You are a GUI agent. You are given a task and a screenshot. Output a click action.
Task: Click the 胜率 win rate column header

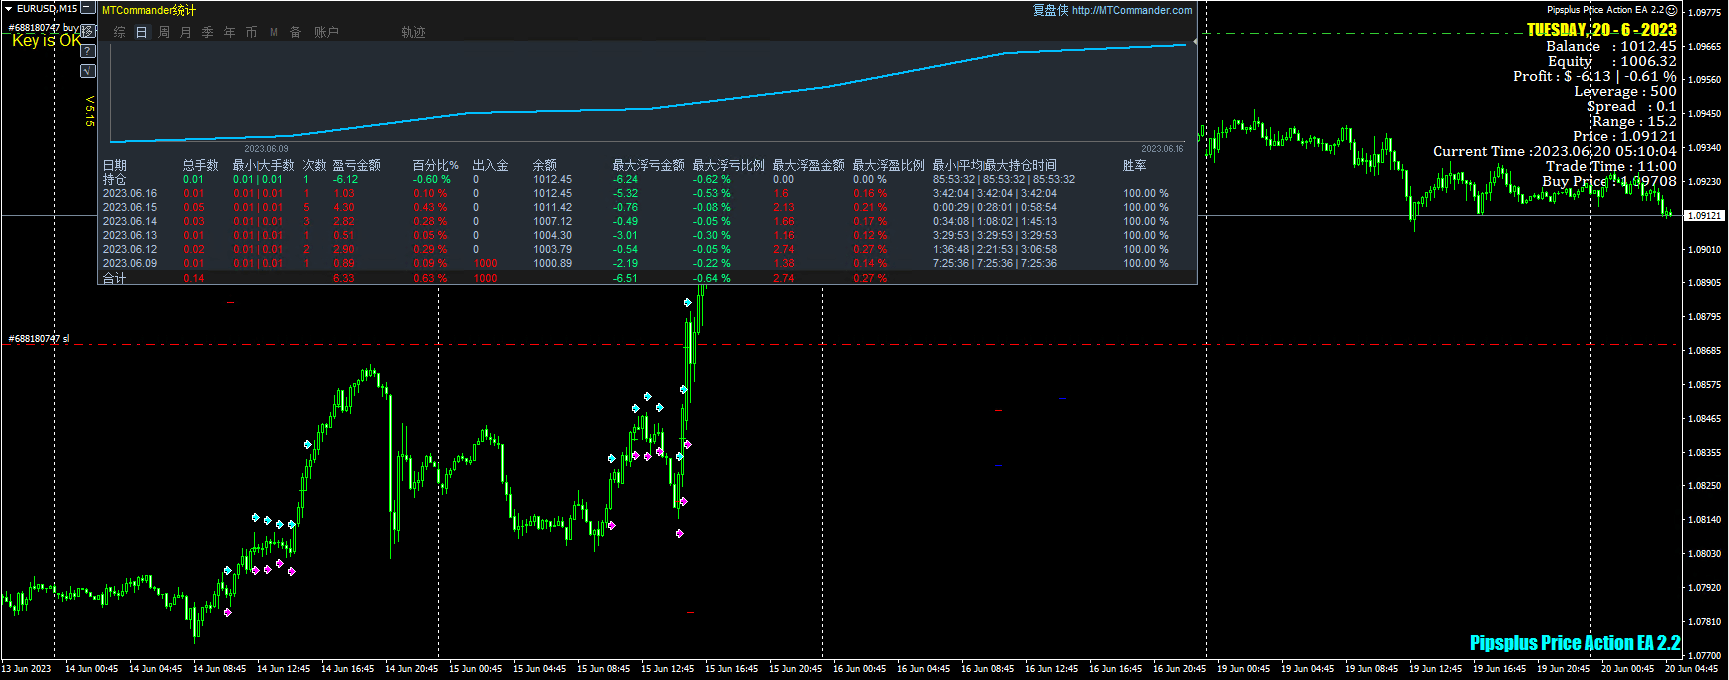point(1134,165)
